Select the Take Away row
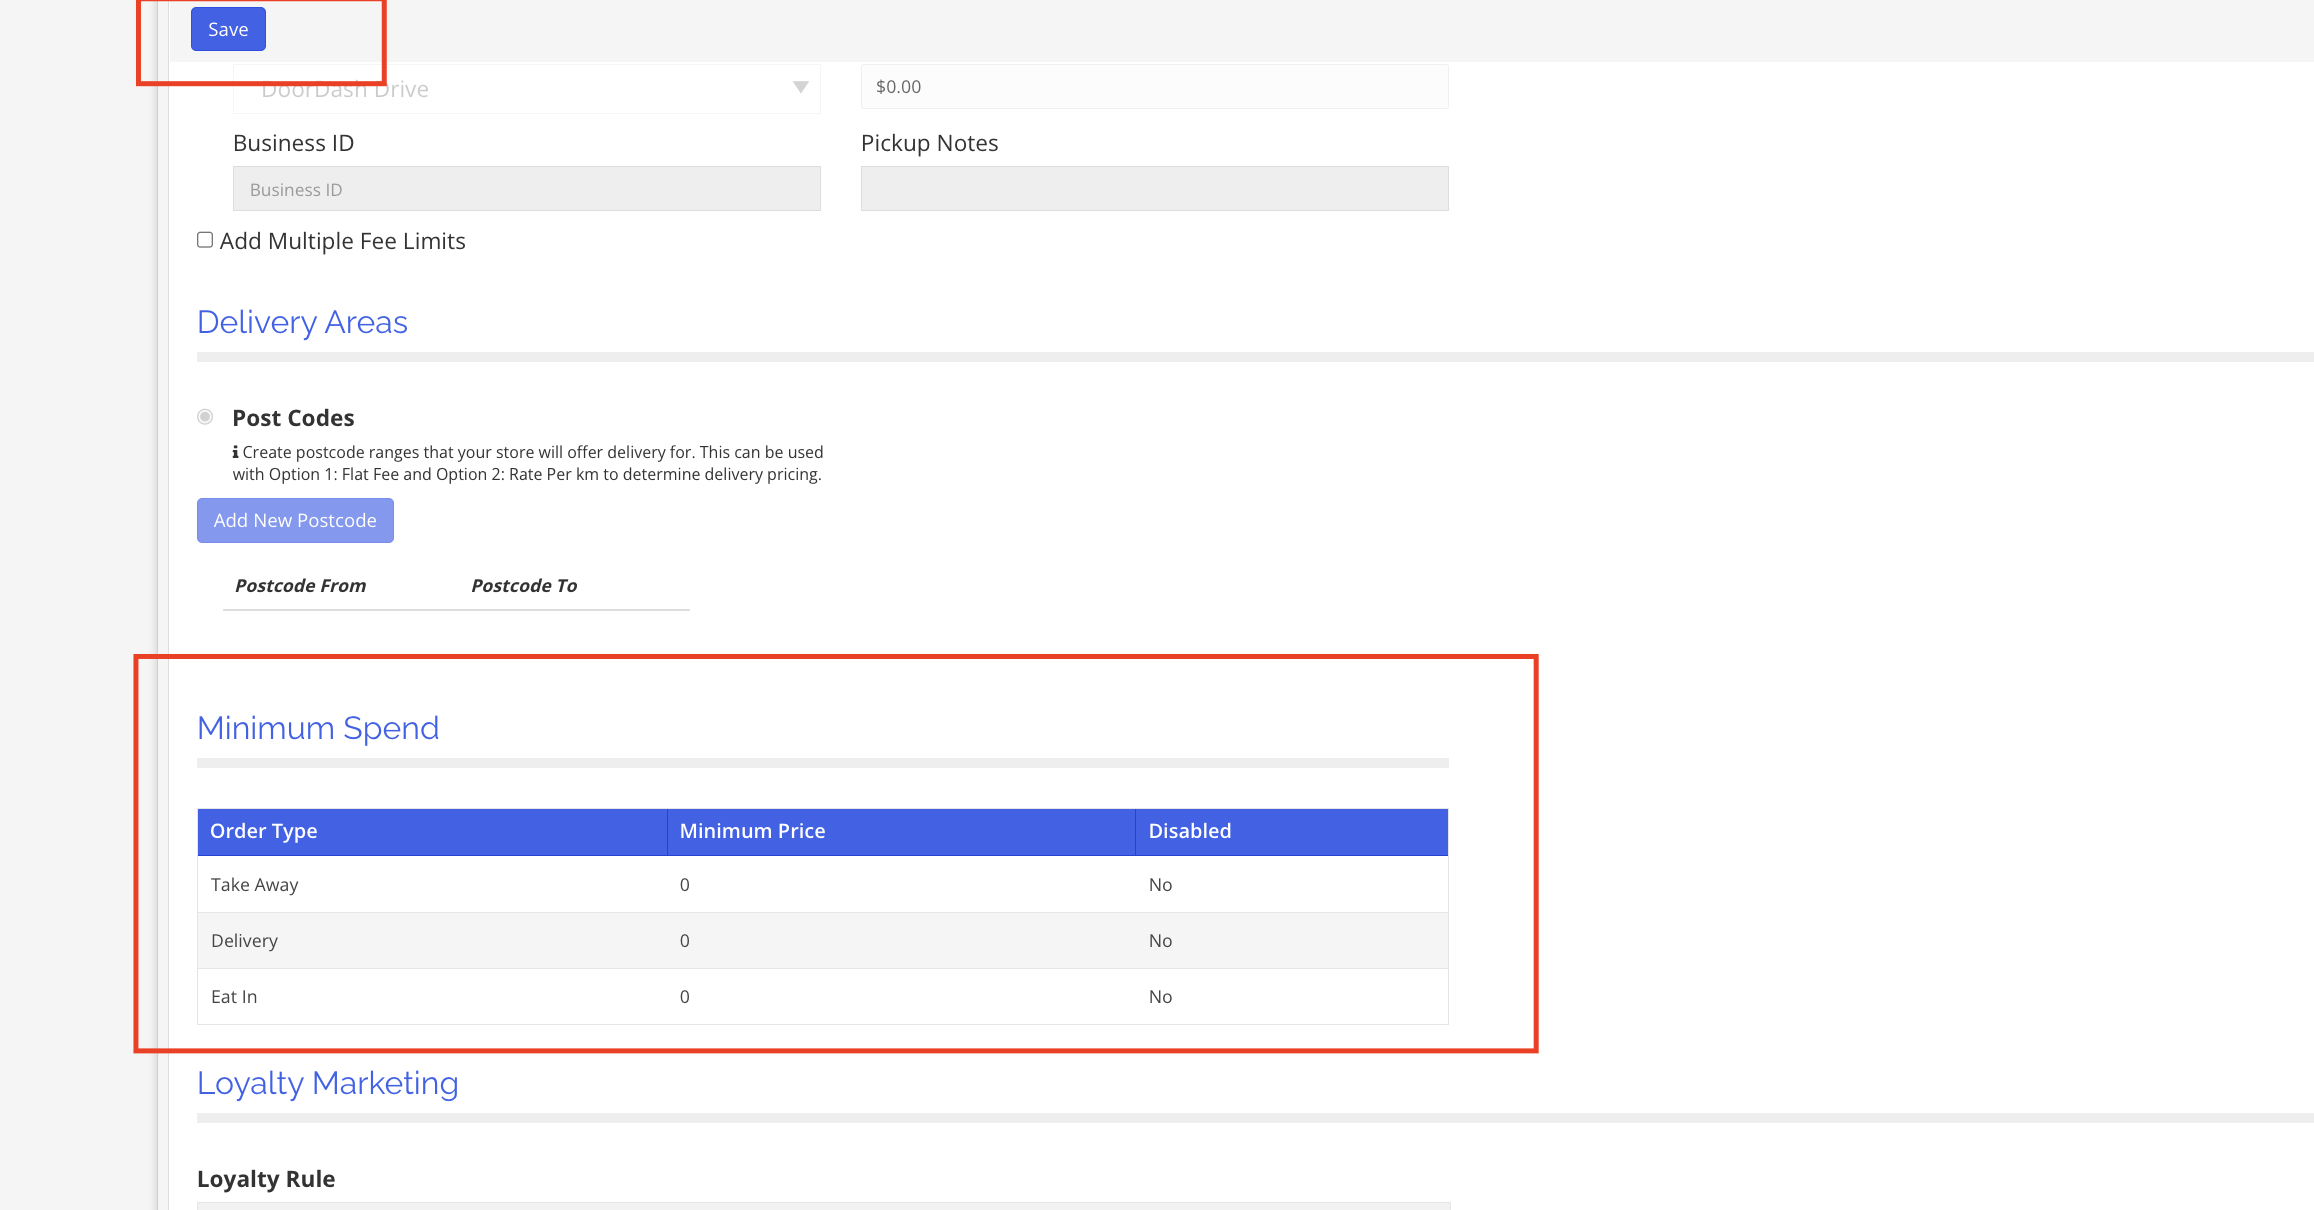The height and width of the screenshot is (1210, 2314). [x=255, y=885]
